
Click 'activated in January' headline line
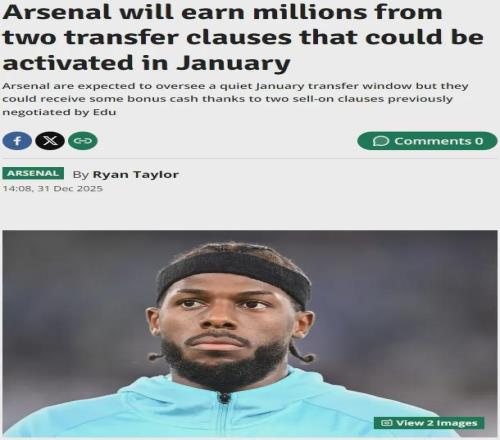tap(147, 63)
